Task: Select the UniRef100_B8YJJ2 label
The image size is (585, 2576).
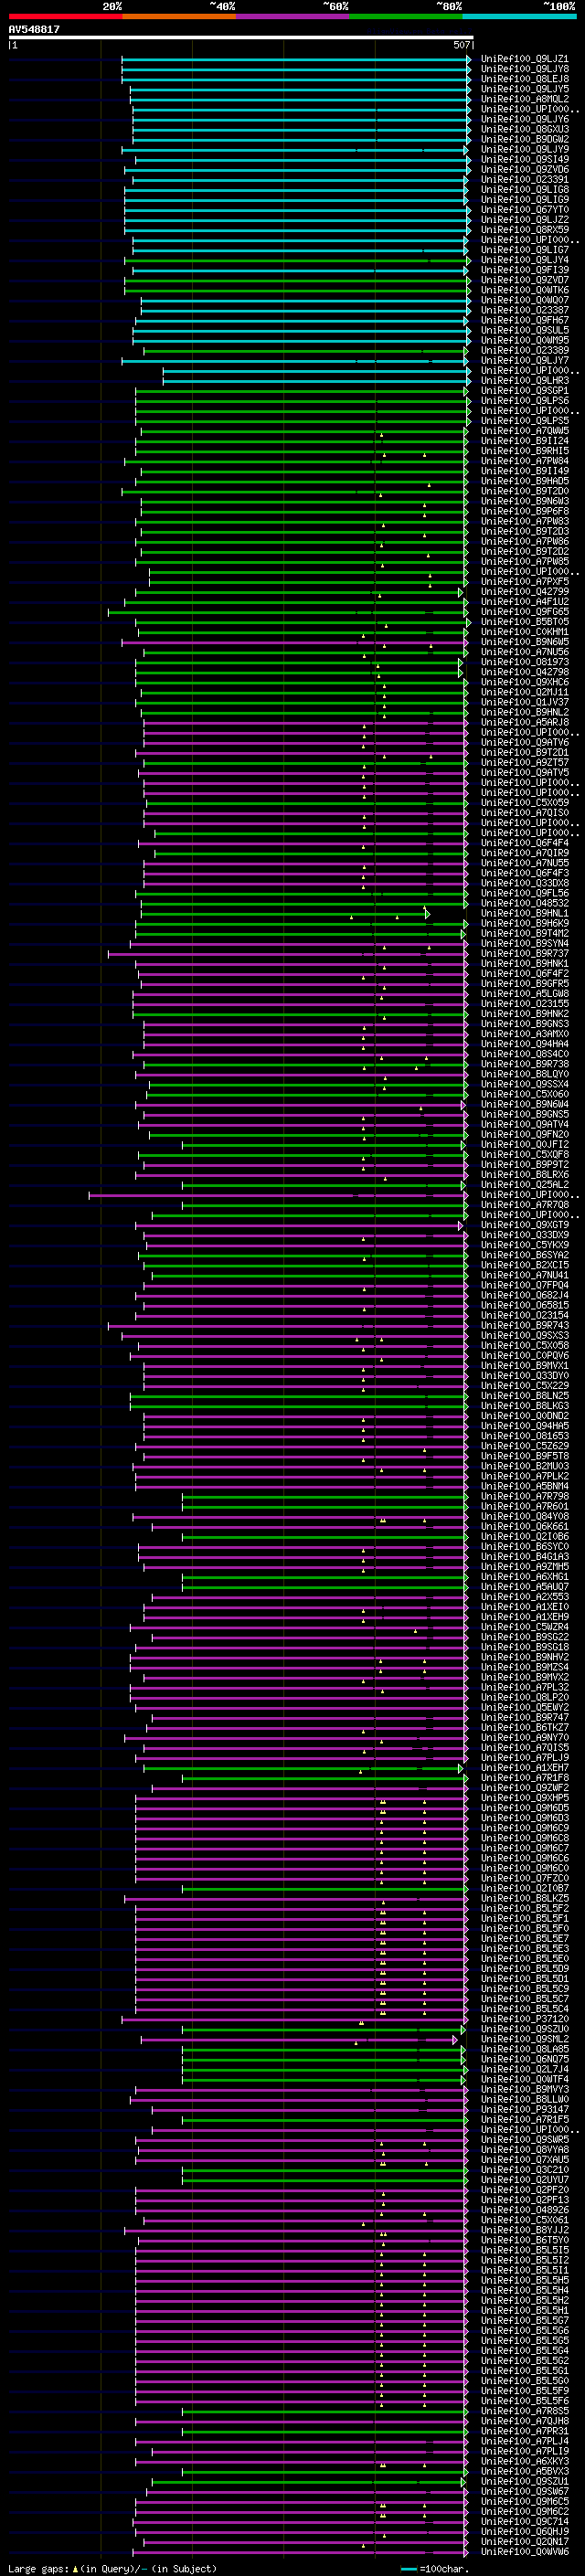Action: 525,2230
